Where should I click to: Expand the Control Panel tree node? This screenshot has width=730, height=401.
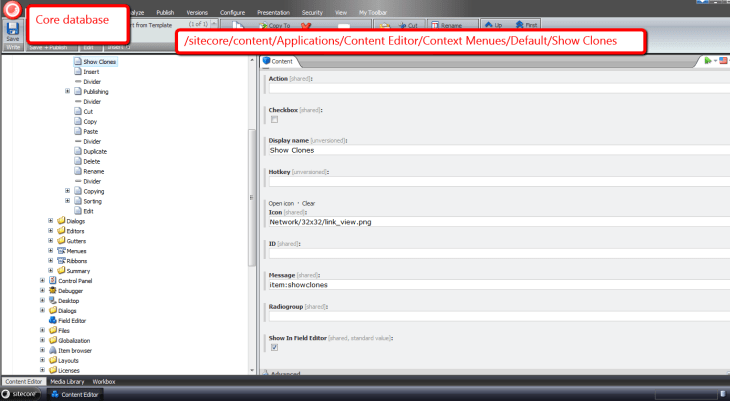[42, 280]
